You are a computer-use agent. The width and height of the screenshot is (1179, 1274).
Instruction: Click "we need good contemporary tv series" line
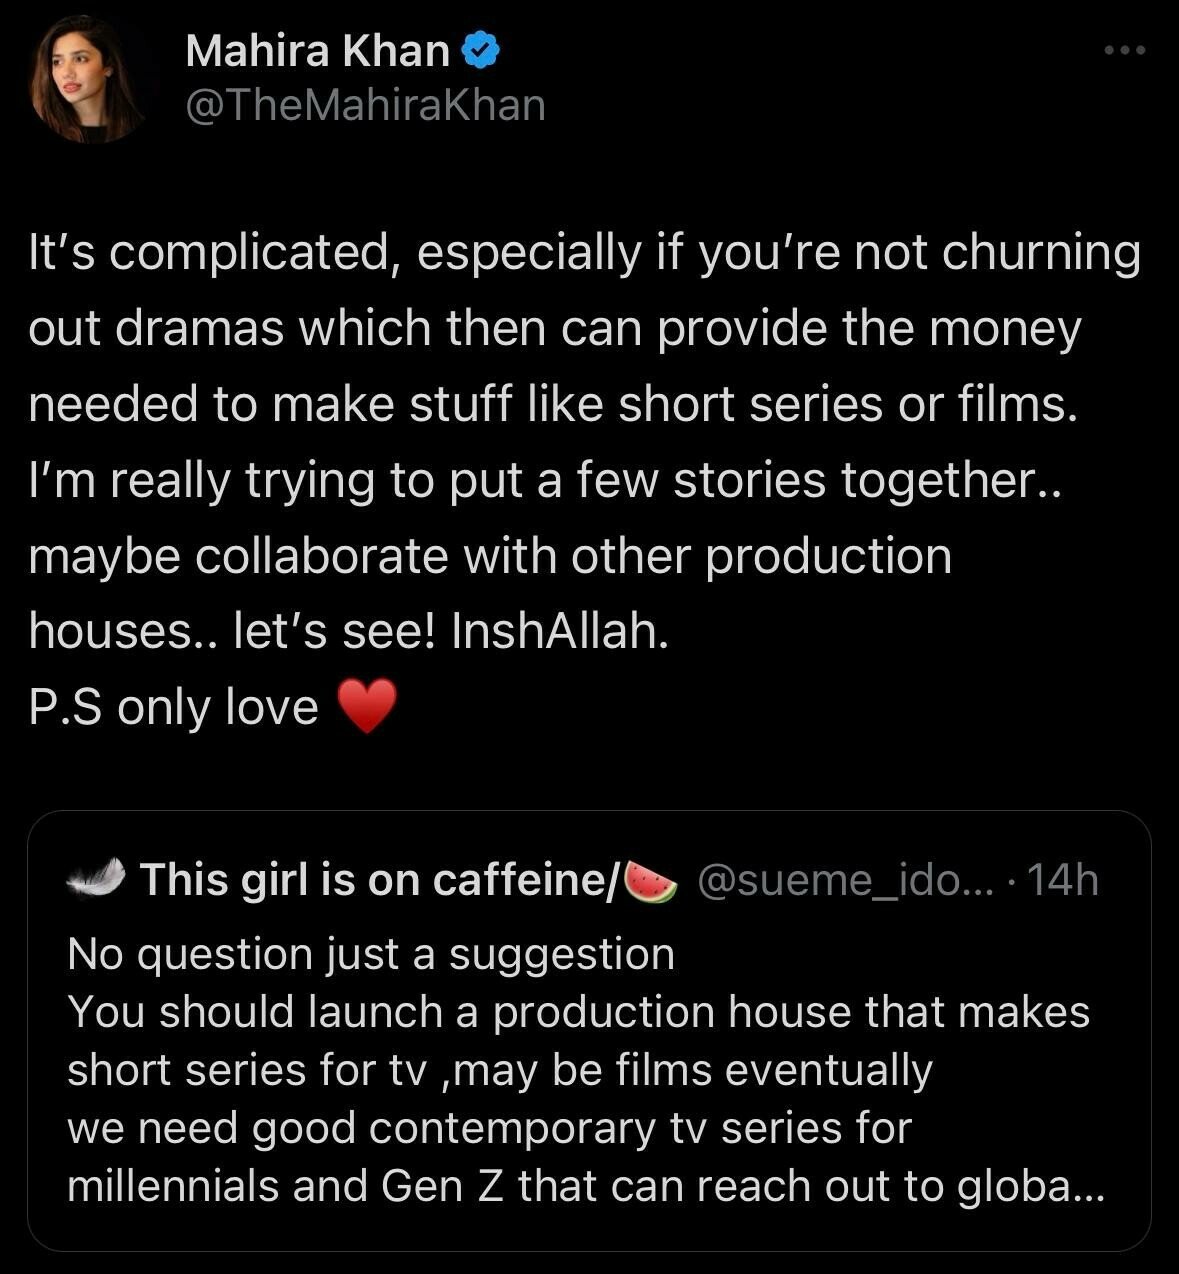[489, 1128]
